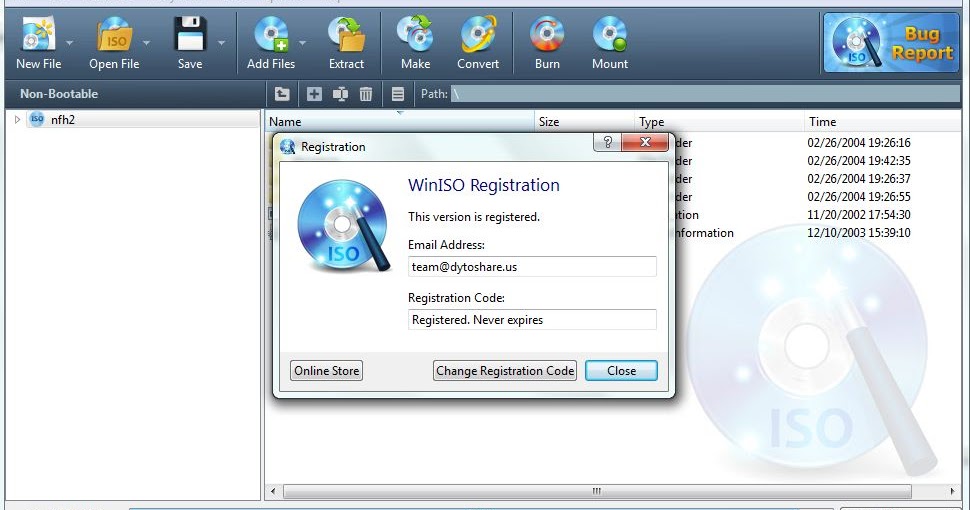Open the Non-Bootable label
970x510 pixels.
59,94
